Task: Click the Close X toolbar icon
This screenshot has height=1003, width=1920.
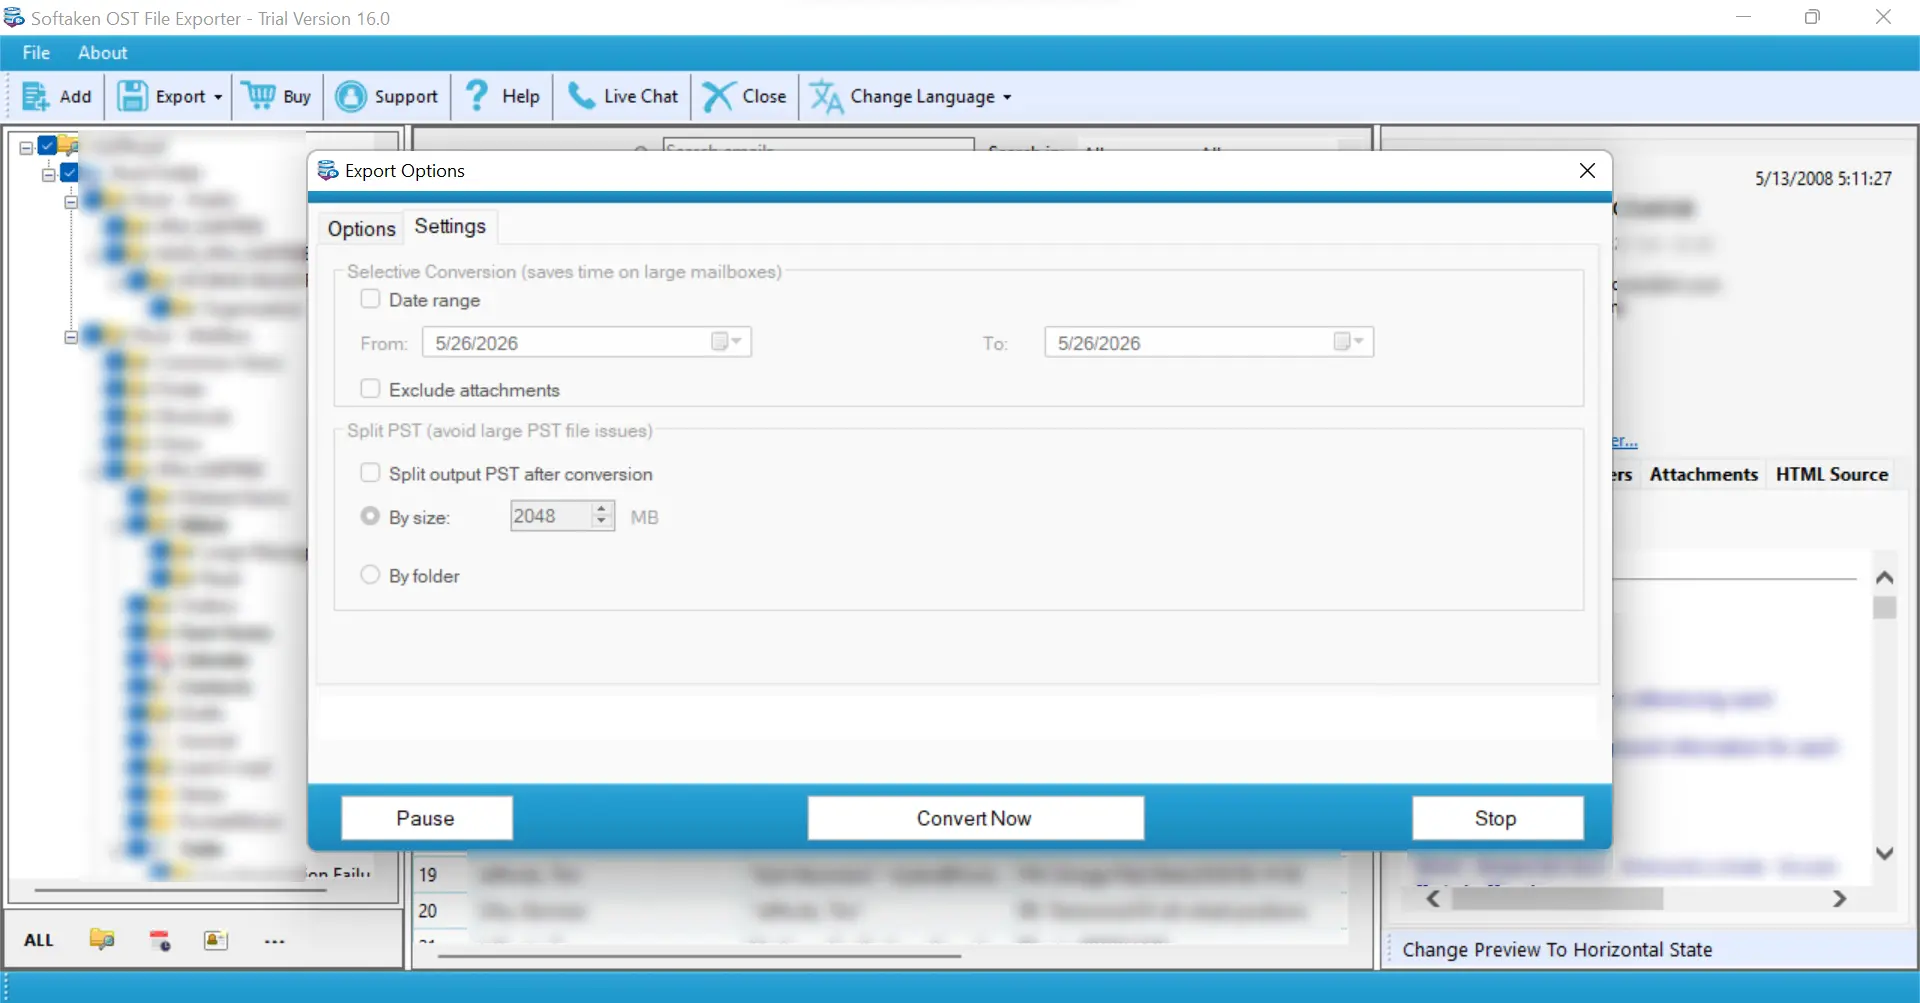Action: (x=718, y=97)
